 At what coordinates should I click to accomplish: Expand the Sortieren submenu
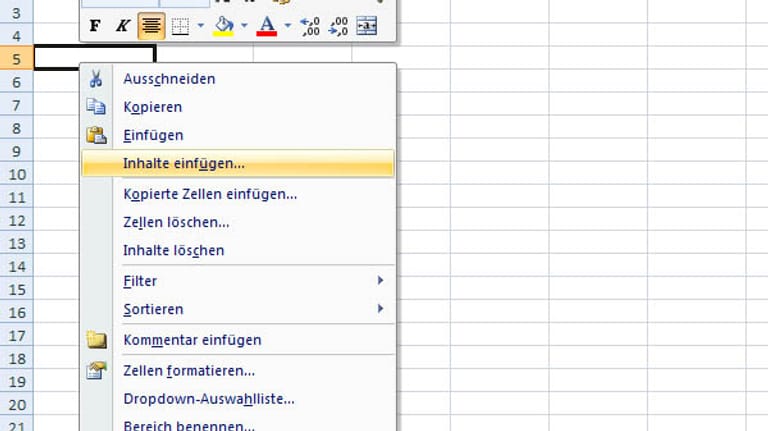pyautogui.click(x=238, y=309)
